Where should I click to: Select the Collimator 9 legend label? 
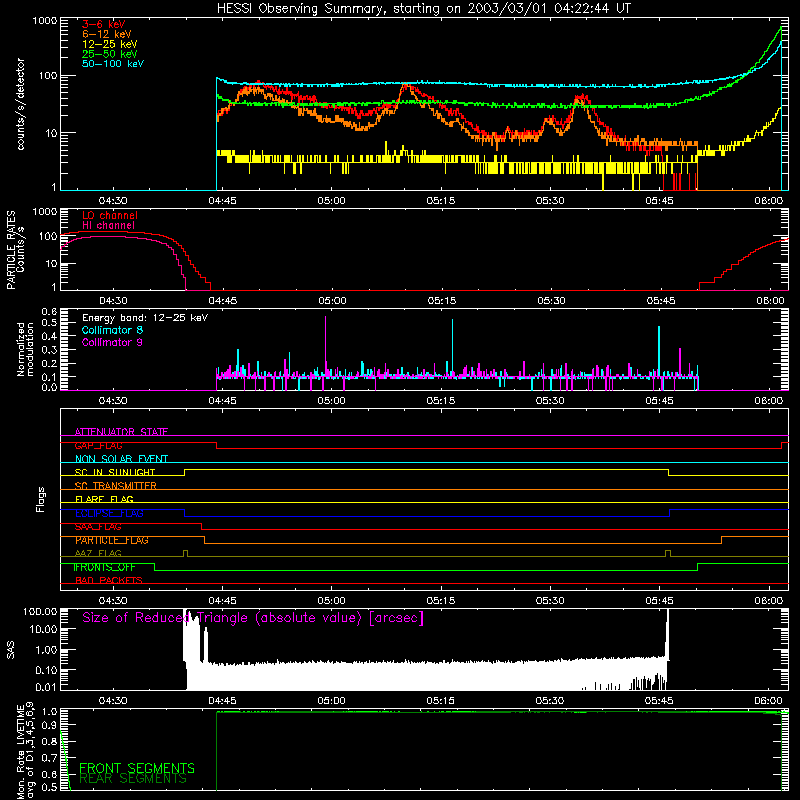(x=112, y=342)
